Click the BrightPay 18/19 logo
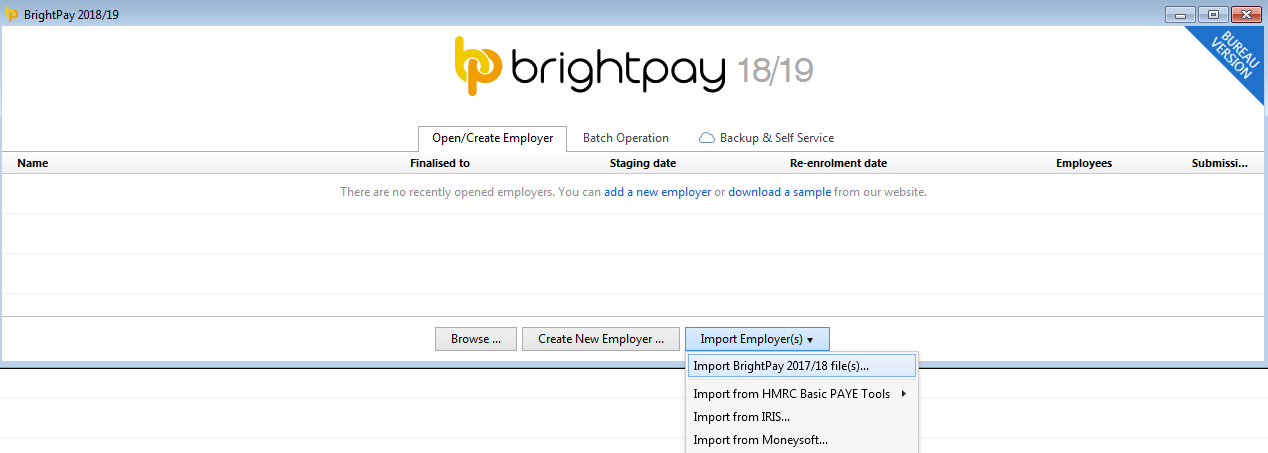1268x453 pixels. click(x=633, y=66)
